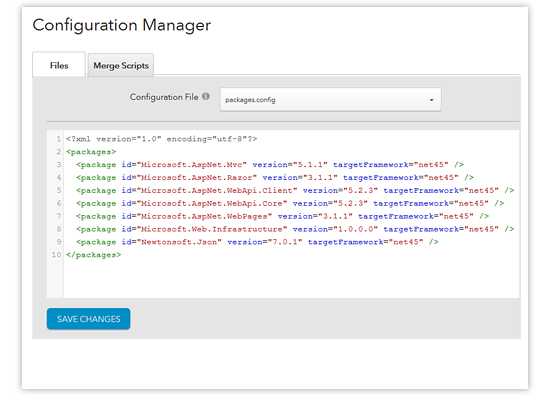Viewport: 550px width, 405px height.
Task: Click the Newtonsoft.Json version 7.0.1 value
Action: [x=285, y=242]
